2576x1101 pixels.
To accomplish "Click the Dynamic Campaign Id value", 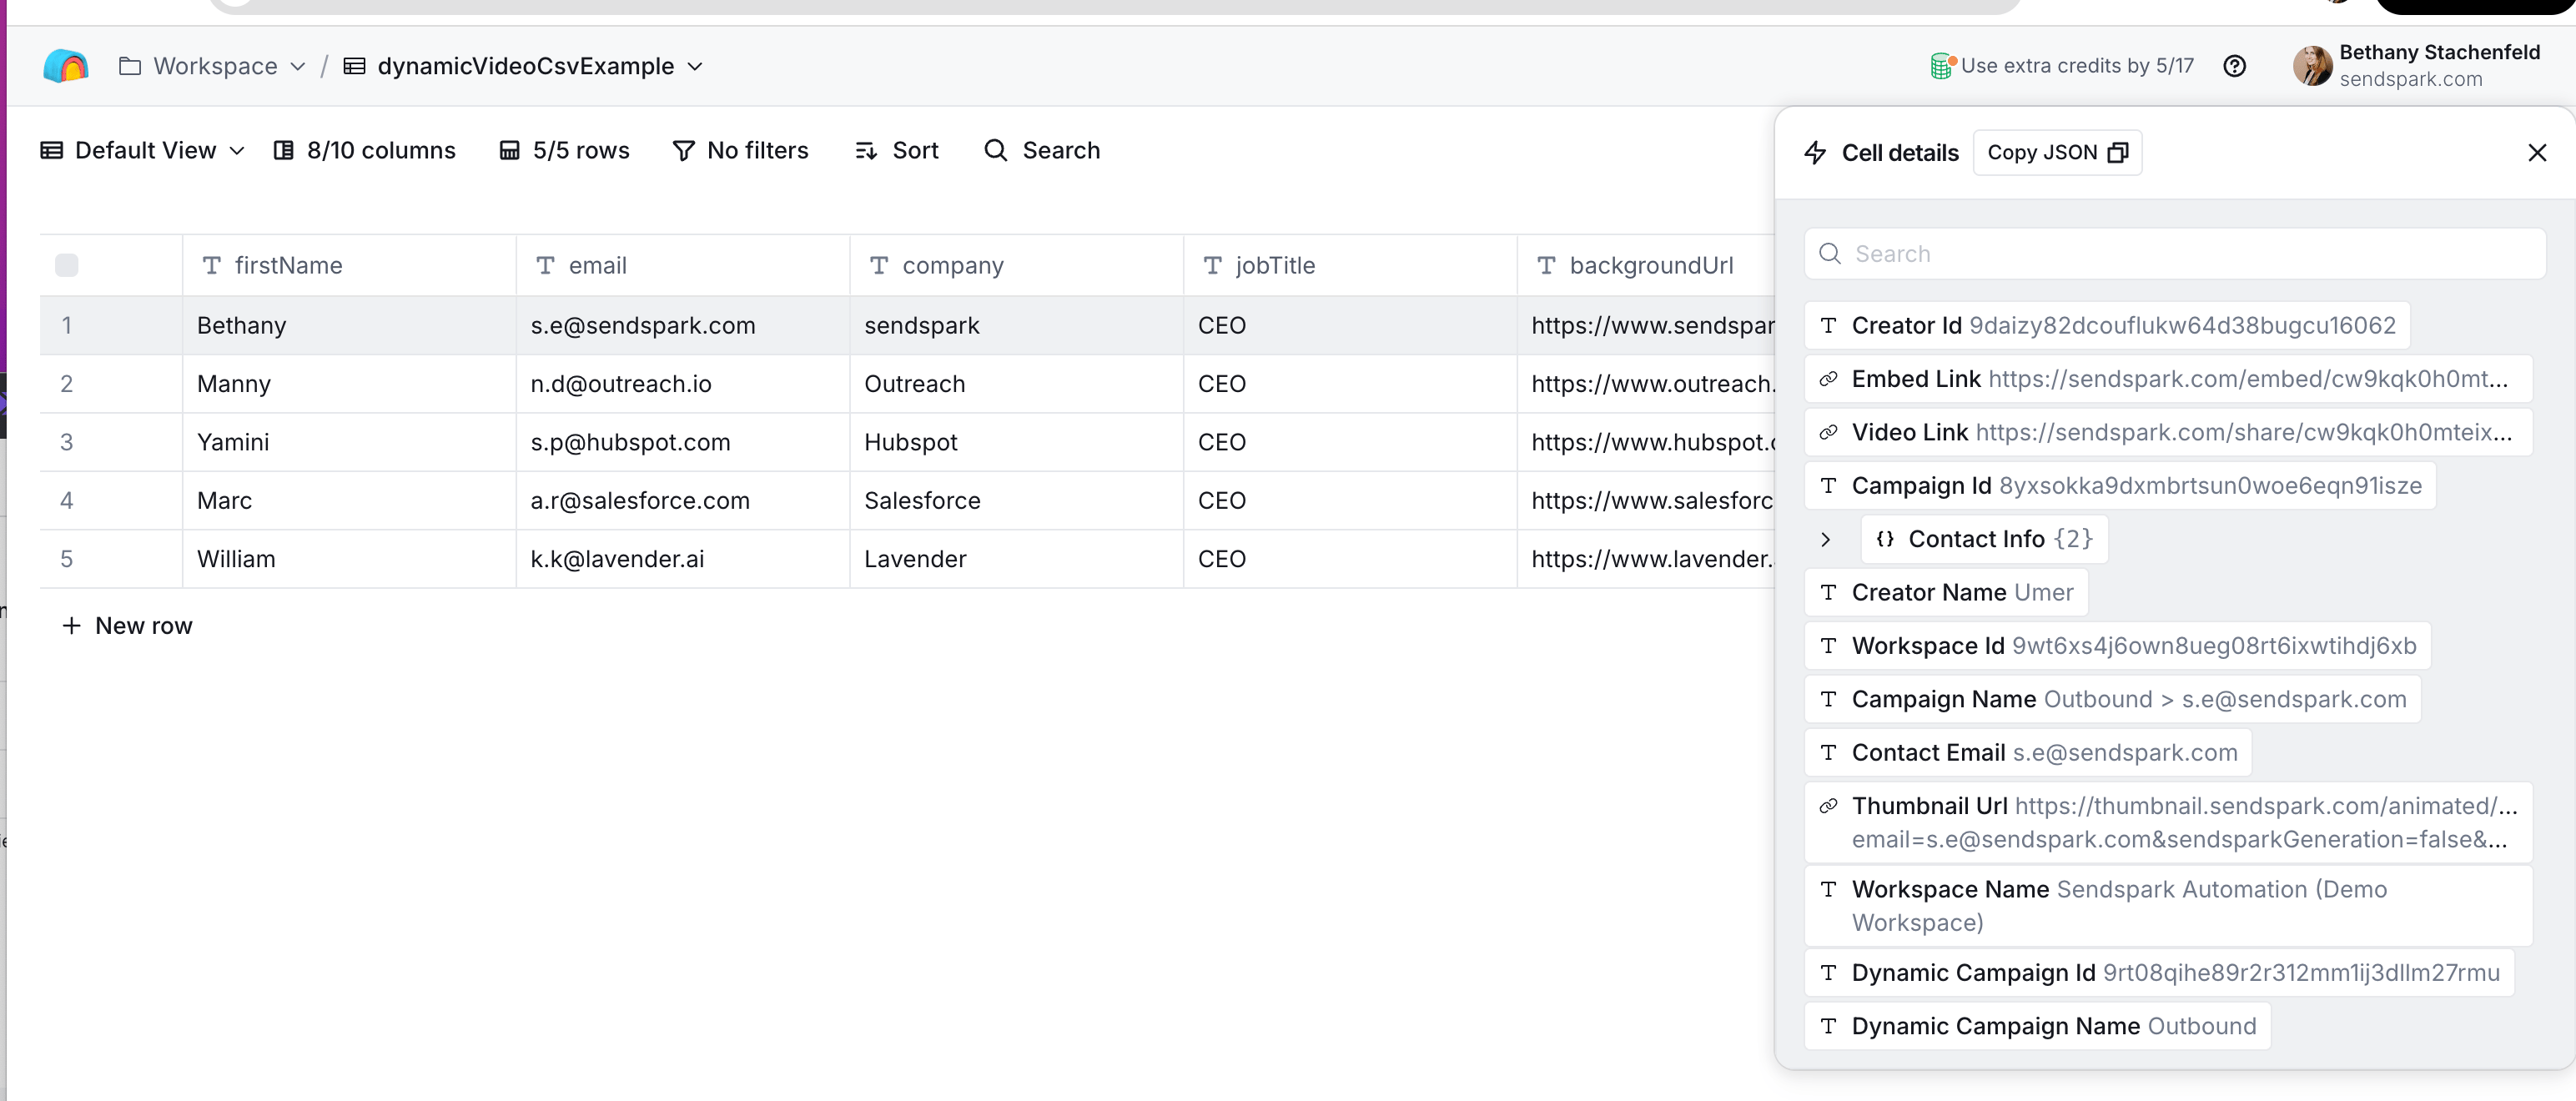I will coord(2301,973).
